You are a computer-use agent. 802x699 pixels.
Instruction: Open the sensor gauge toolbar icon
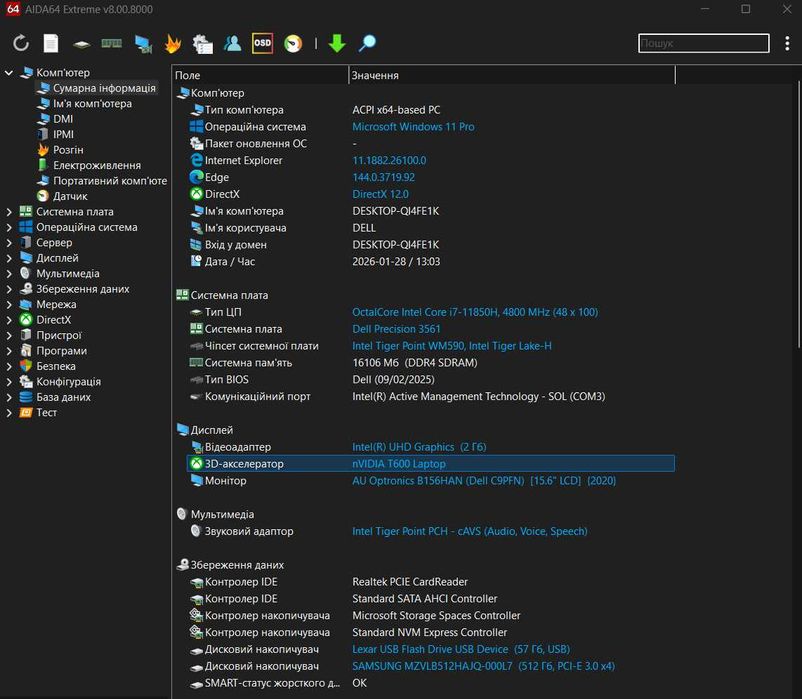tap(293, 44)
